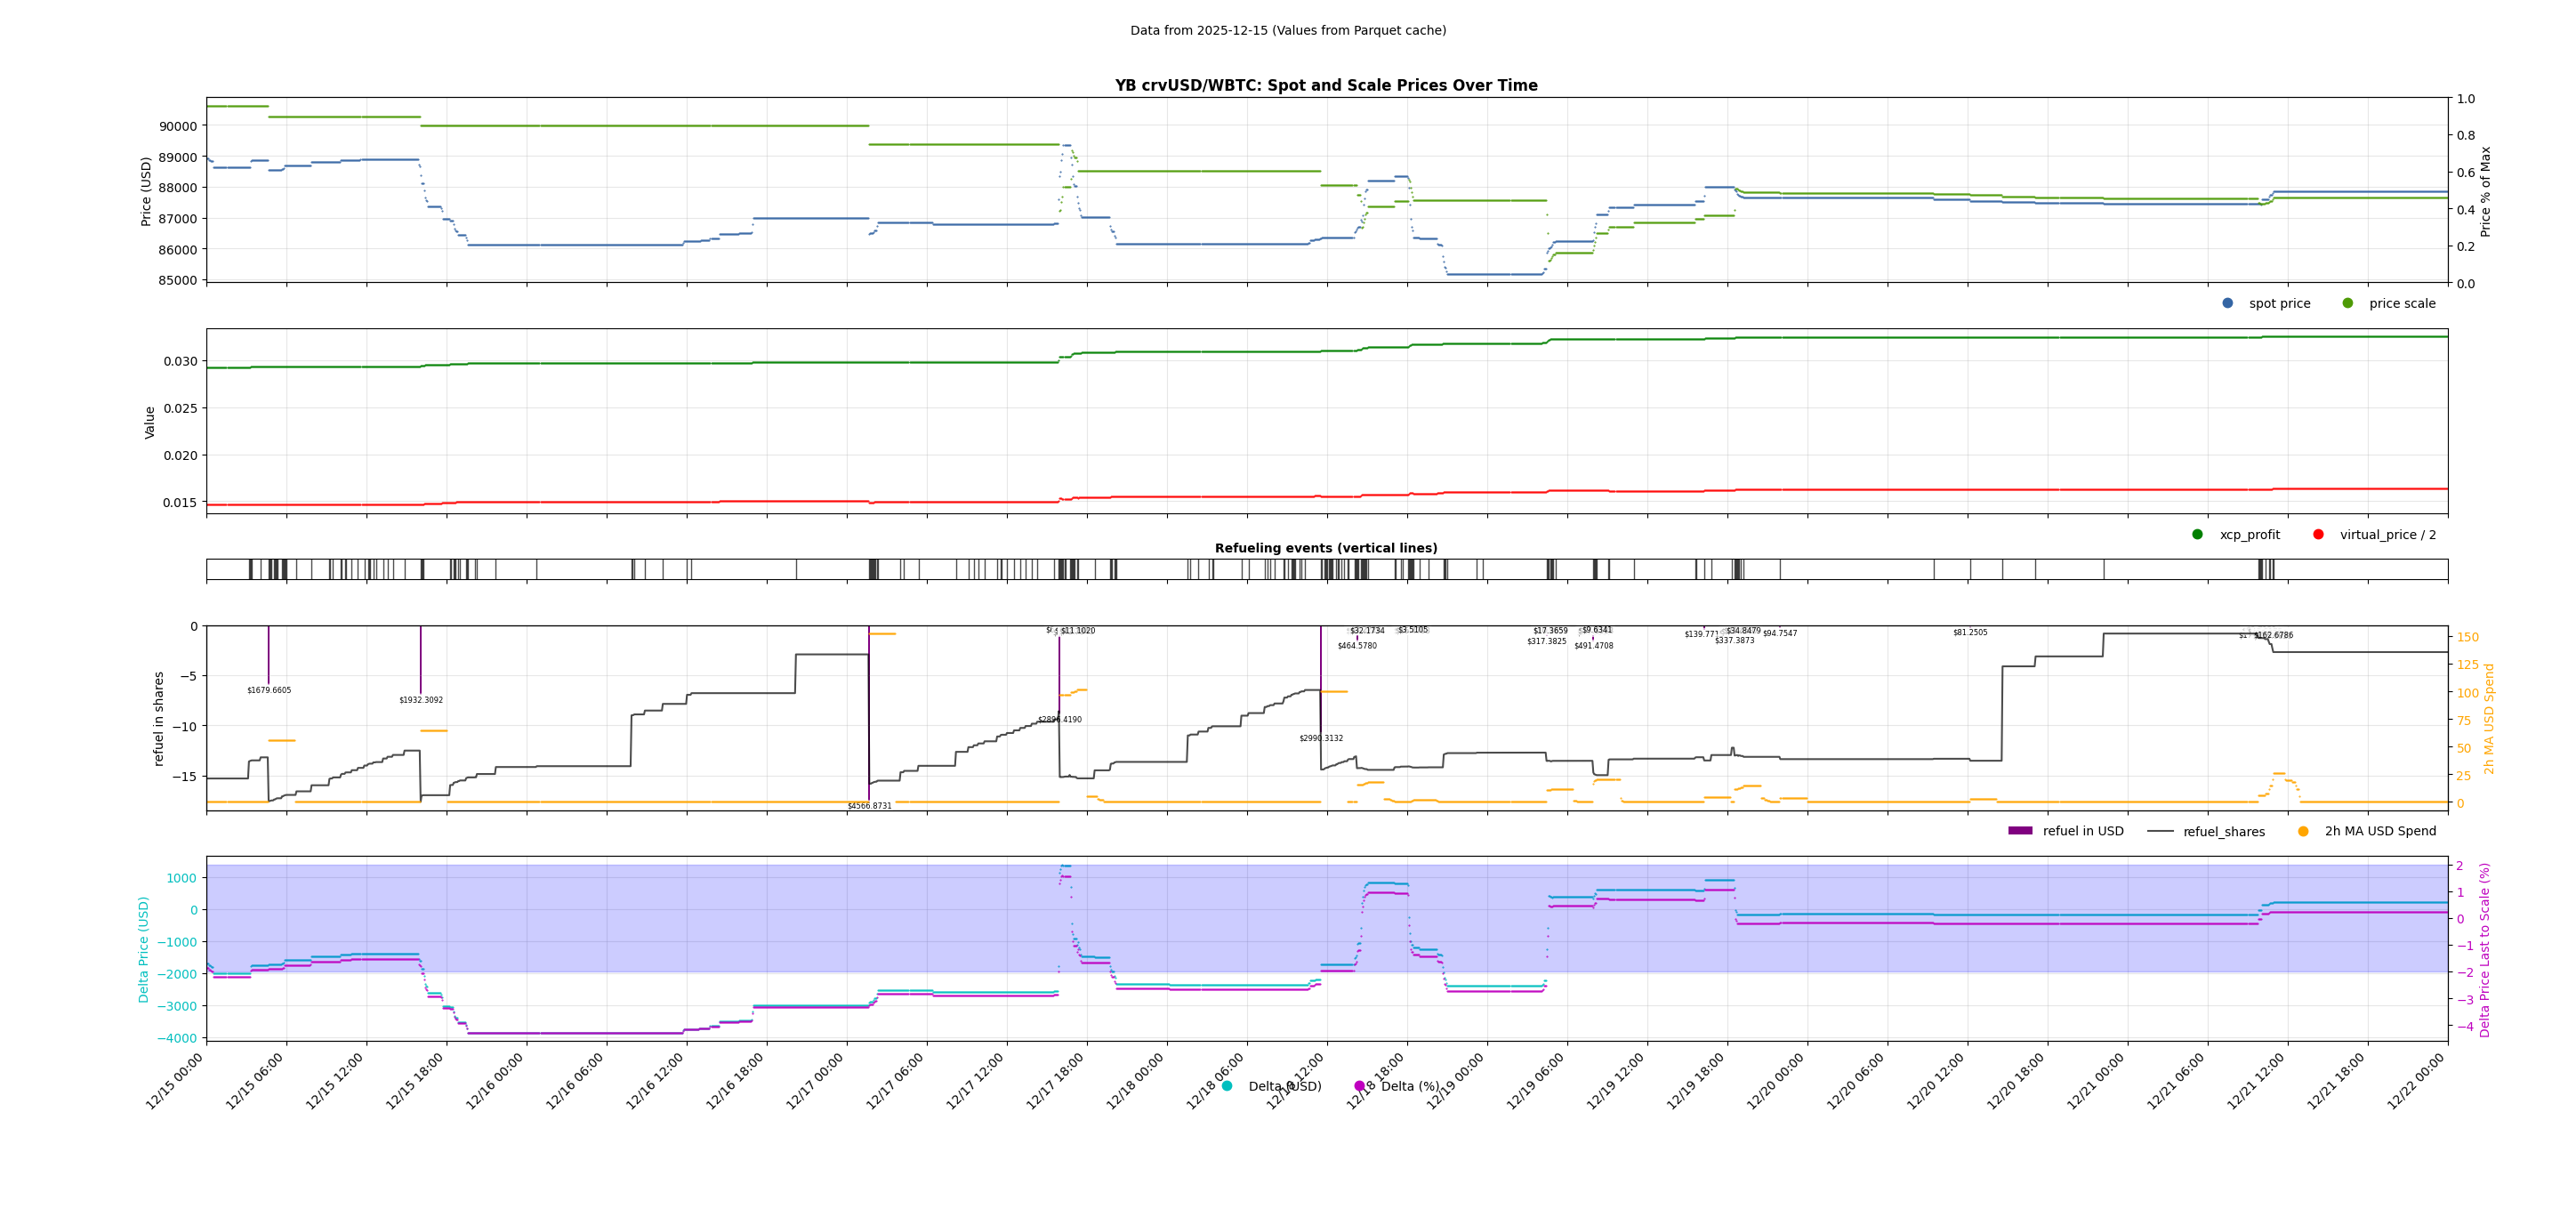Click the green price scale legend dot
The image size is (2576, 1225).
pyautogui.click(x=2347, y=303)
